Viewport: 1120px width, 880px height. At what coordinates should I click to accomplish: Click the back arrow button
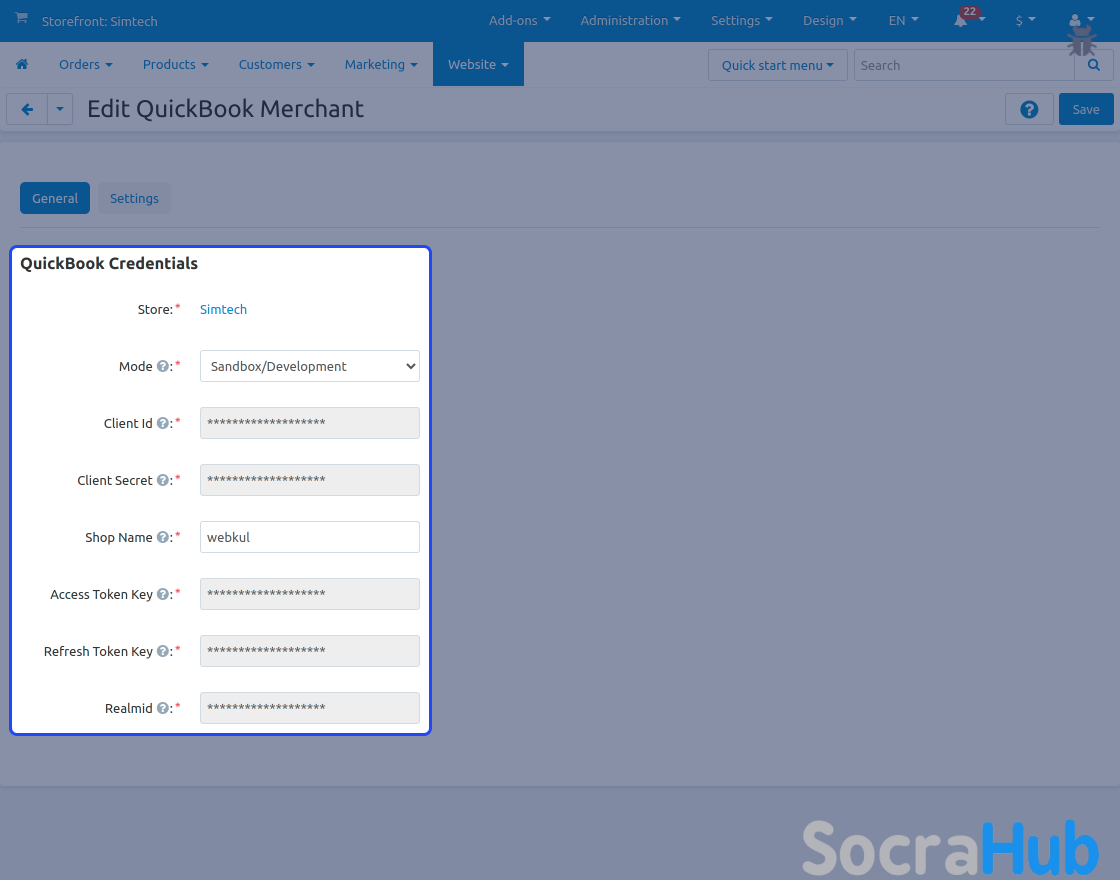pos(27,110)
